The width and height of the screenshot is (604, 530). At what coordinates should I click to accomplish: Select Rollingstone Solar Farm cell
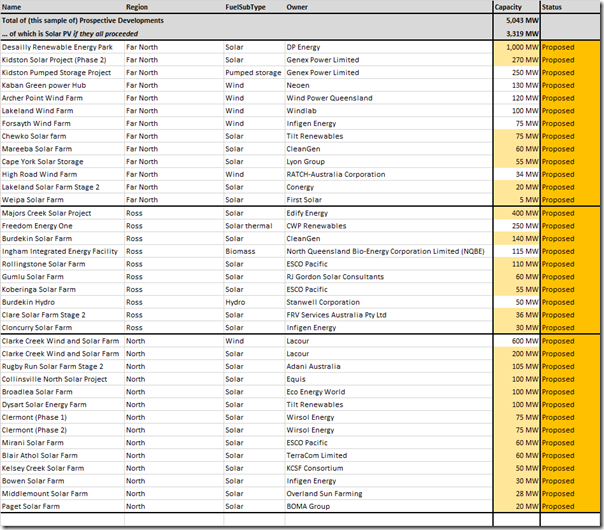pos(62,264)
